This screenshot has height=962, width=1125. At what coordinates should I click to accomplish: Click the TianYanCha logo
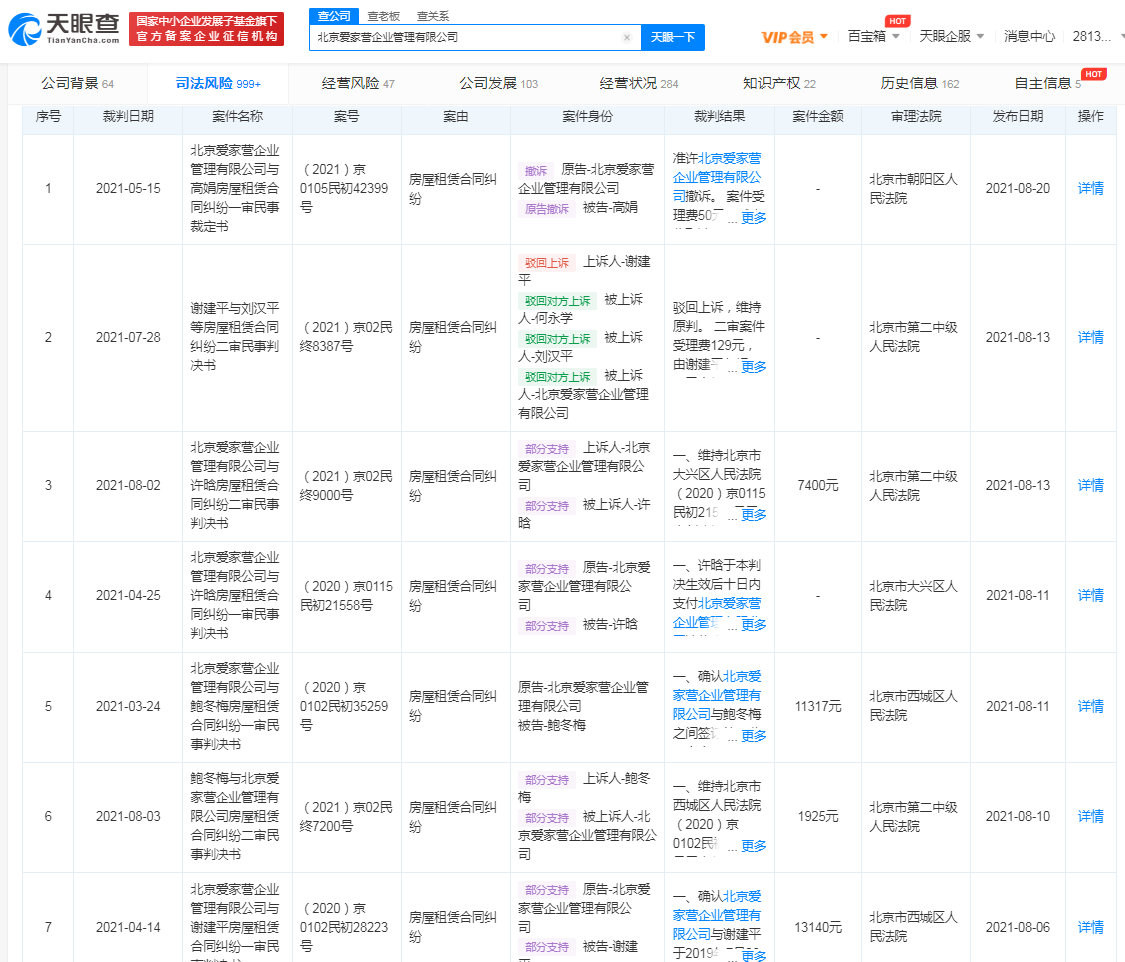tap(64, 29)
